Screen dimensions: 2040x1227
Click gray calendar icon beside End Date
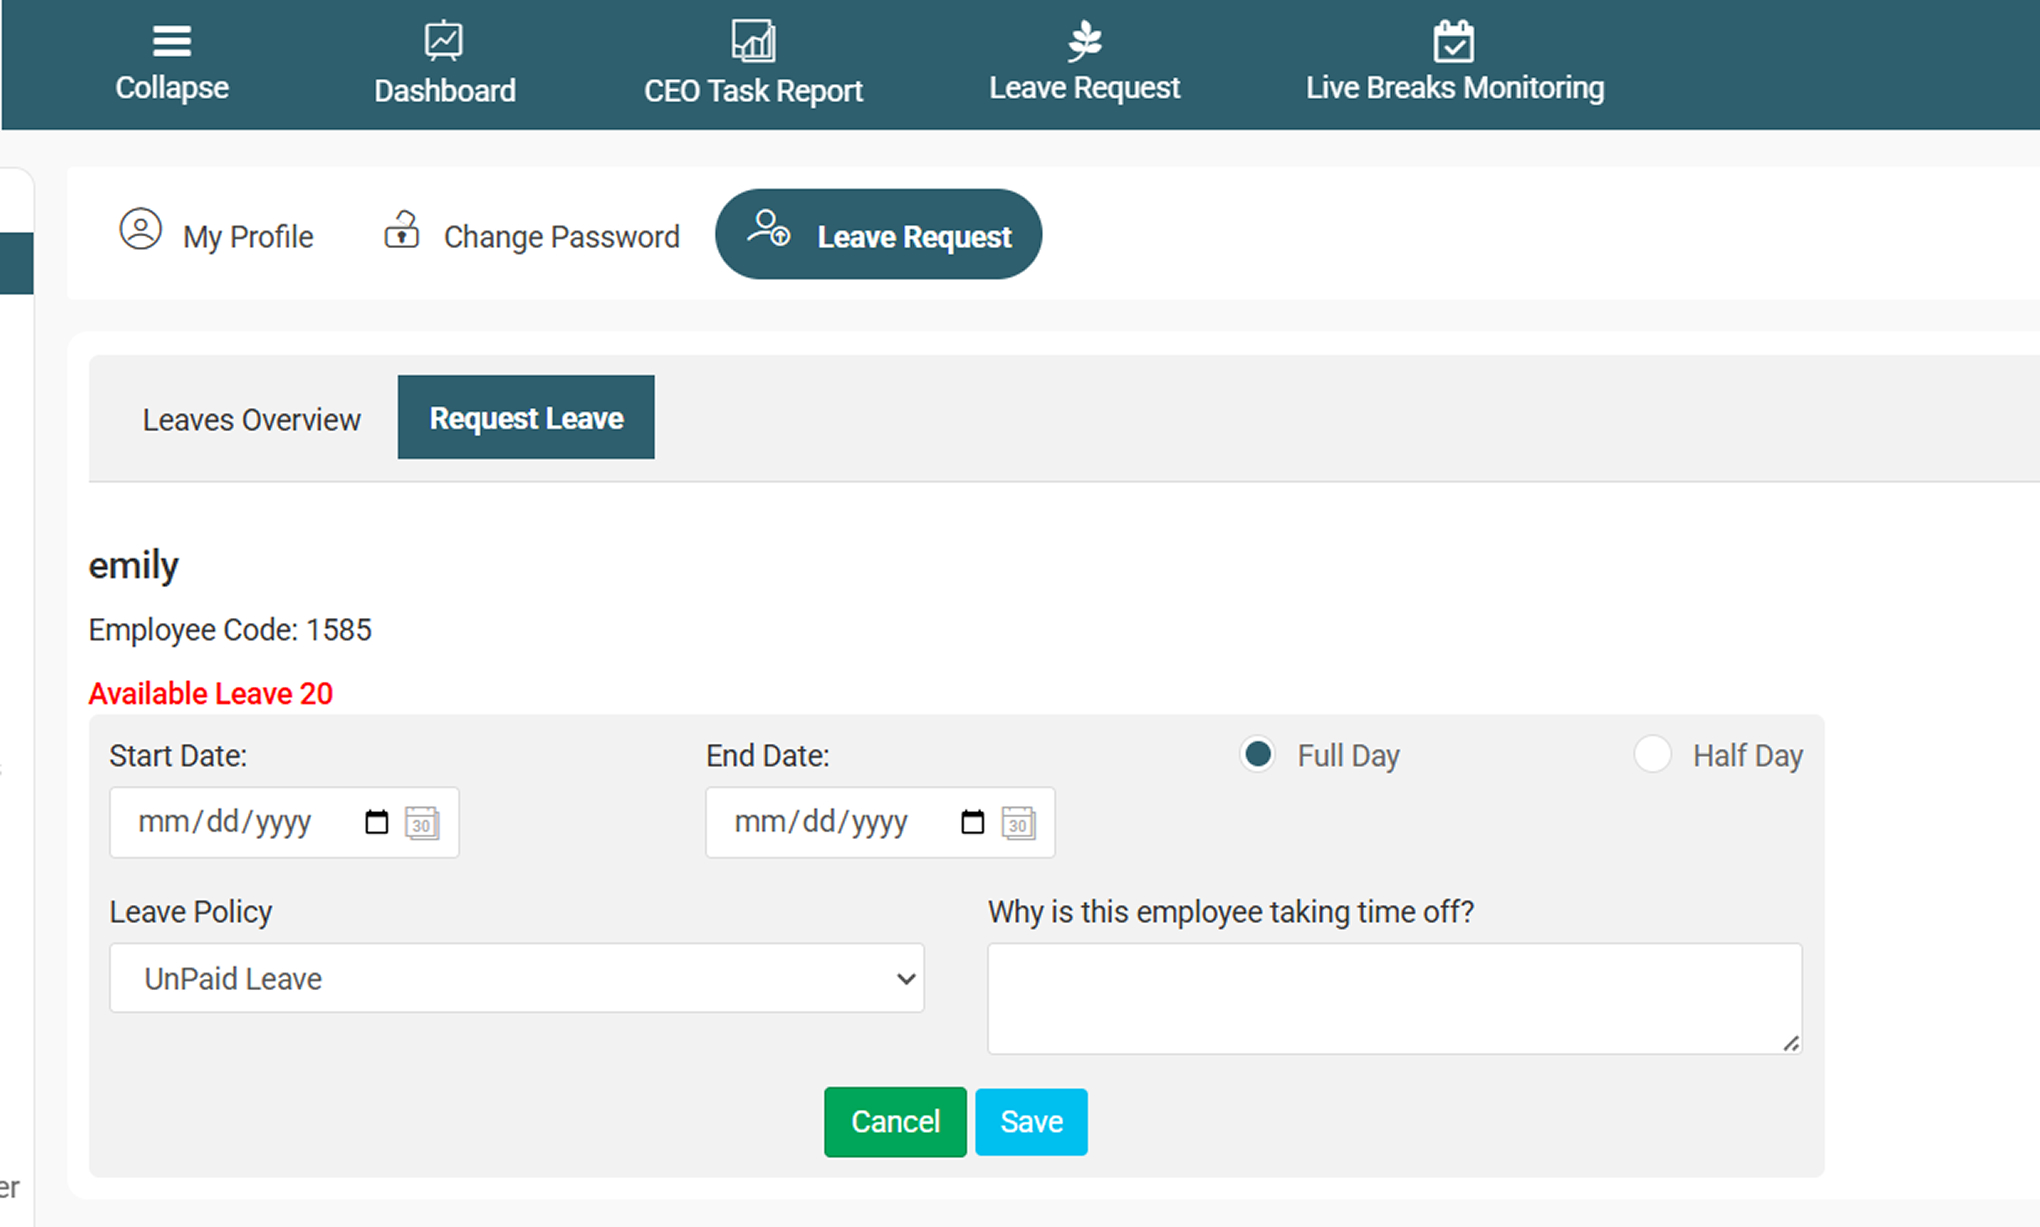click(1018, 823)
